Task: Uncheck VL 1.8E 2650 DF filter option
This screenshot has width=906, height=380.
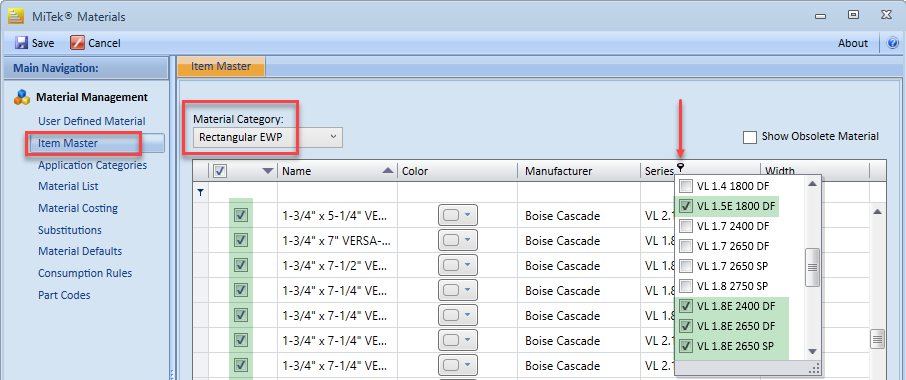Action: point(686,326)
